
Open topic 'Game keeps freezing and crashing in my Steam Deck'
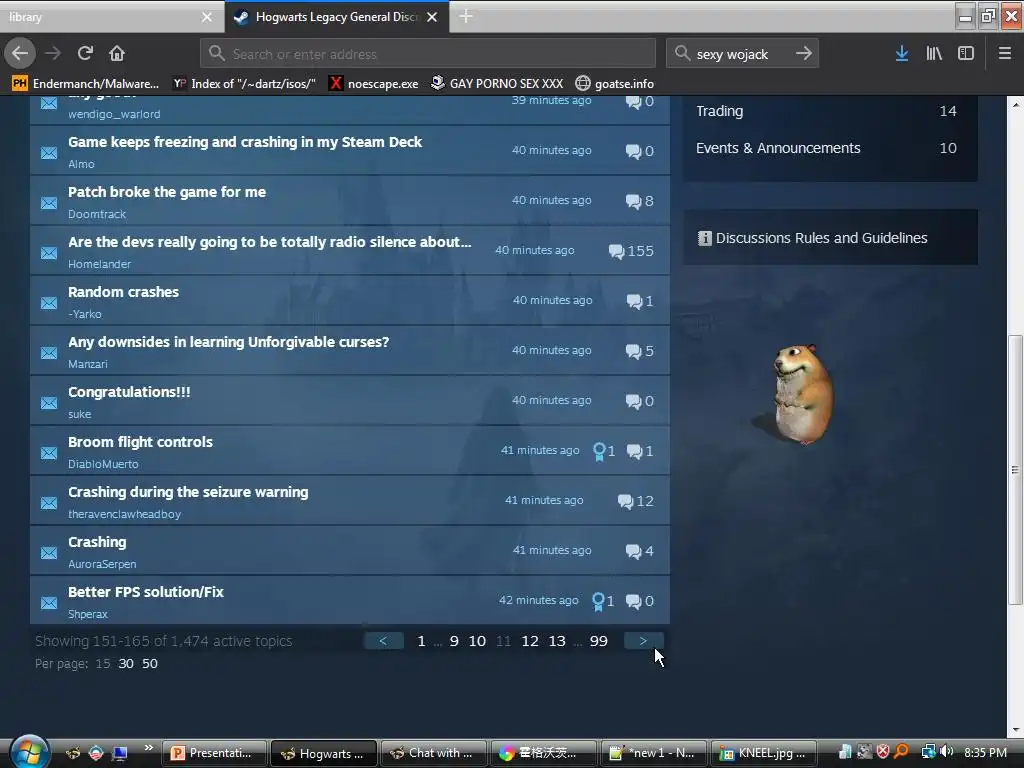[x=245, y=142]
